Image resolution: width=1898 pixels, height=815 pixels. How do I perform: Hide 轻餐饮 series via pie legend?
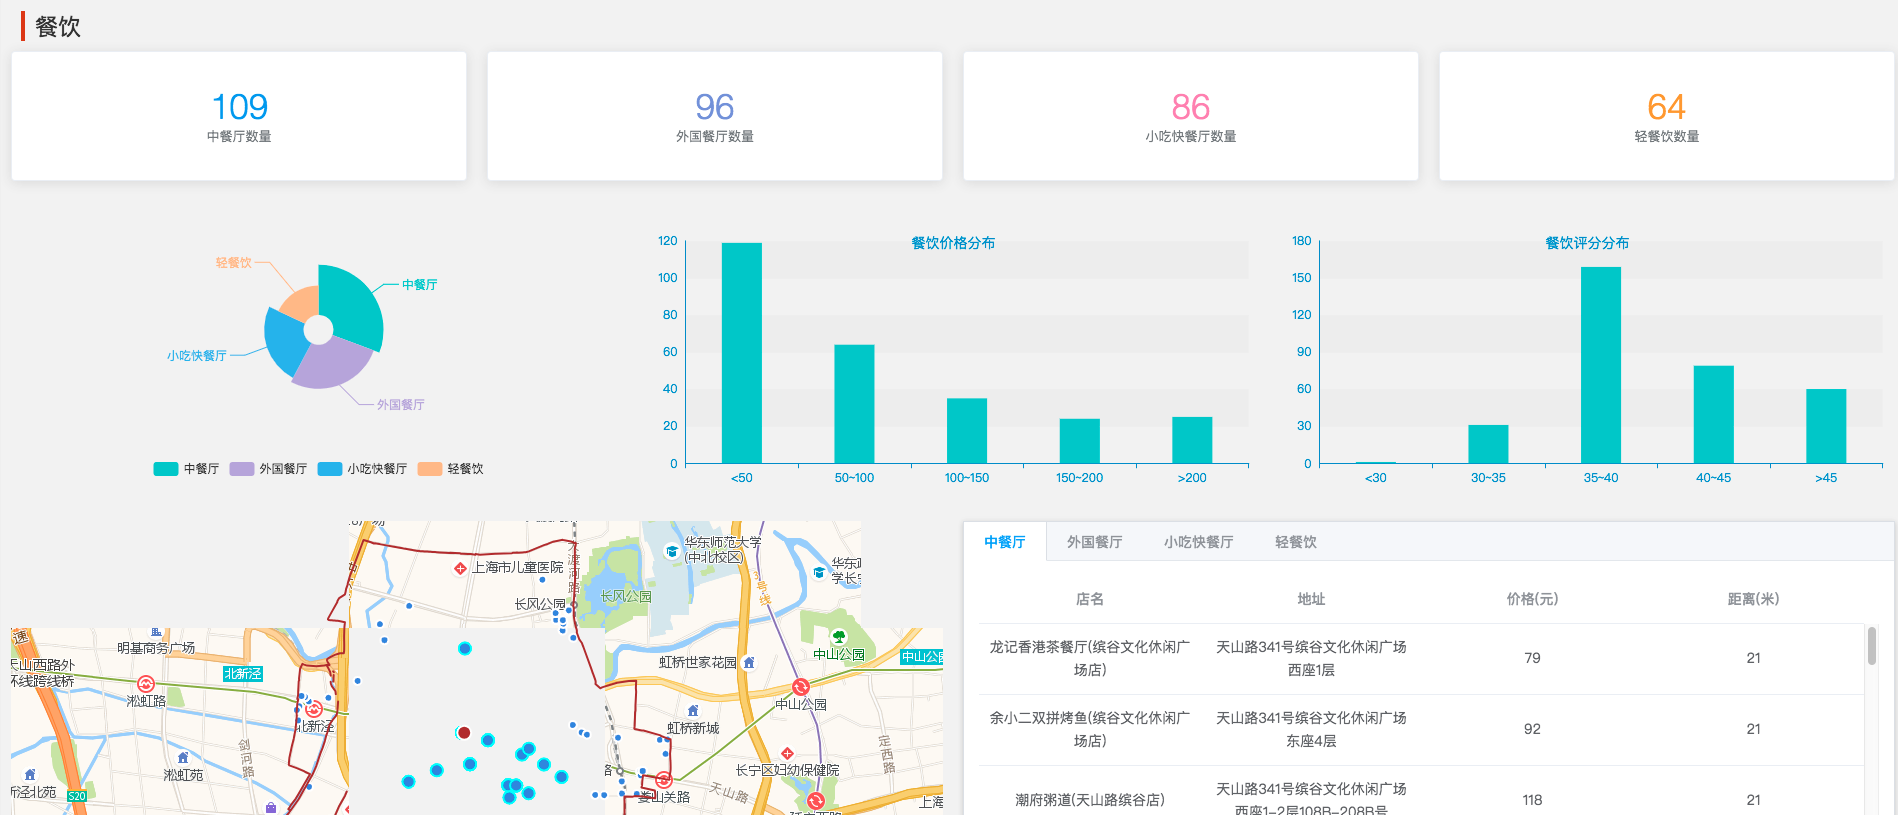point(450,469)
